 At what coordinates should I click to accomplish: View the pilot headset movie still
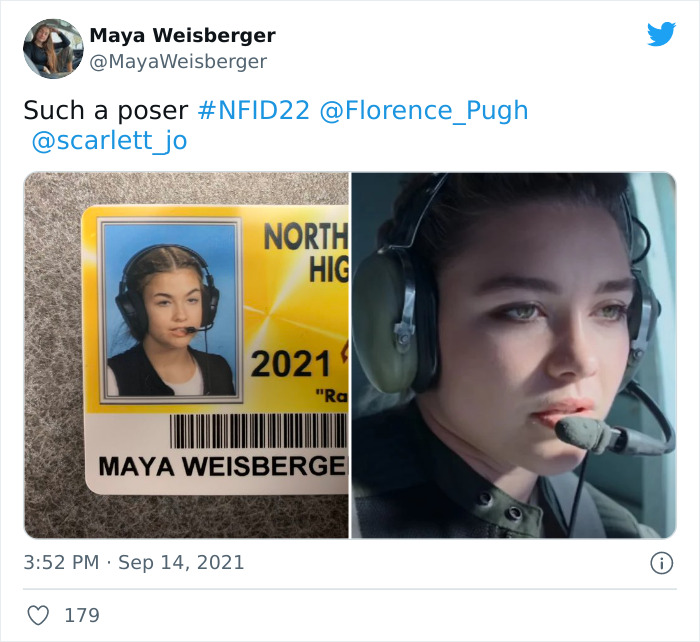514,355
